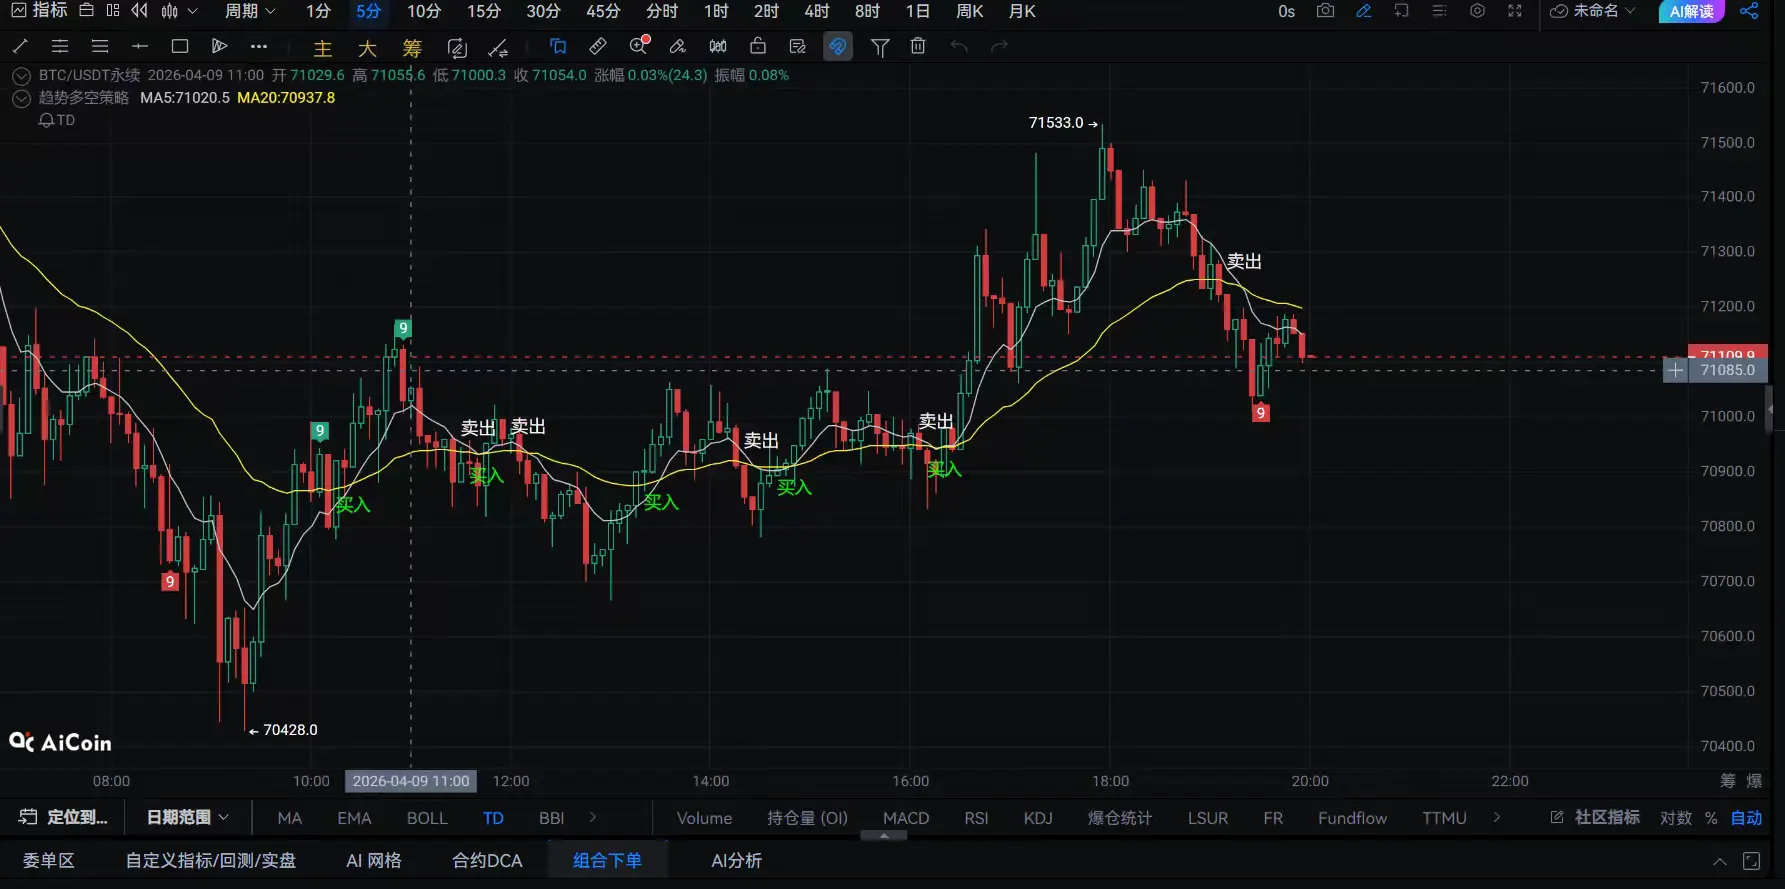The width and height of the screenshot is (1785, 889).
Task: Open the 指标 indicators menu
Action: [x=40, y=11]
